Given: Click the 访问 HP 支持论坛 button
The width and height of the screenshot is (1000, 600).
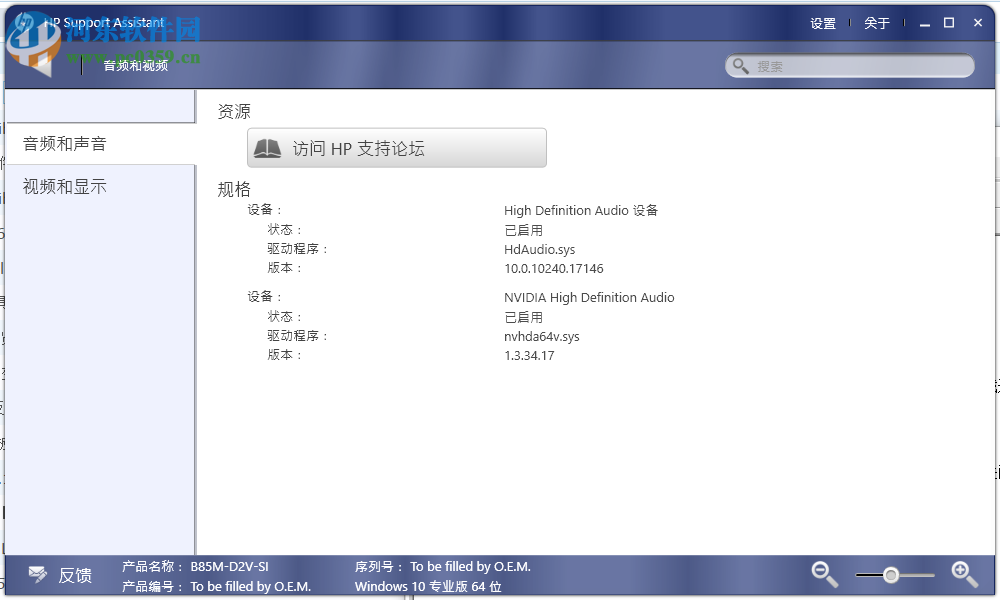Looking at the screenshot, I should pyautogui.click(x=396, y=147).
